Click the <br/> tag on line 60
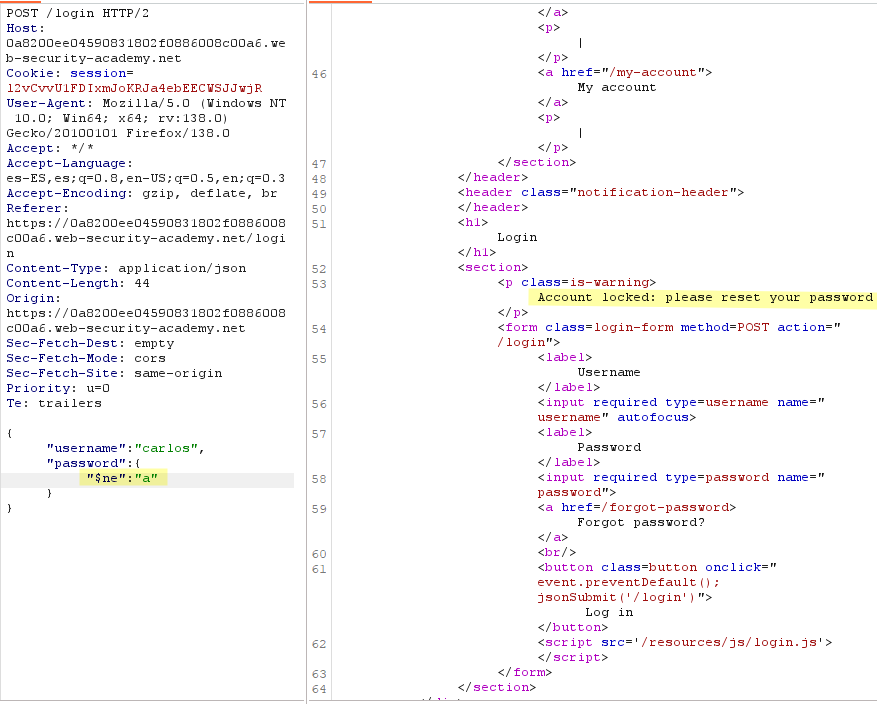 pyautogui.click(x=557, y=552)
